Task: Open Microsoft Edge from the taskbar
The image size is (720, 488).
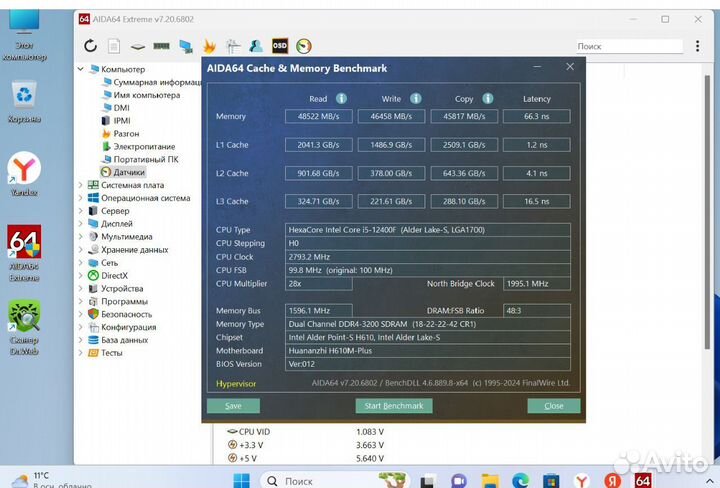Action: (x=520, y=480)
